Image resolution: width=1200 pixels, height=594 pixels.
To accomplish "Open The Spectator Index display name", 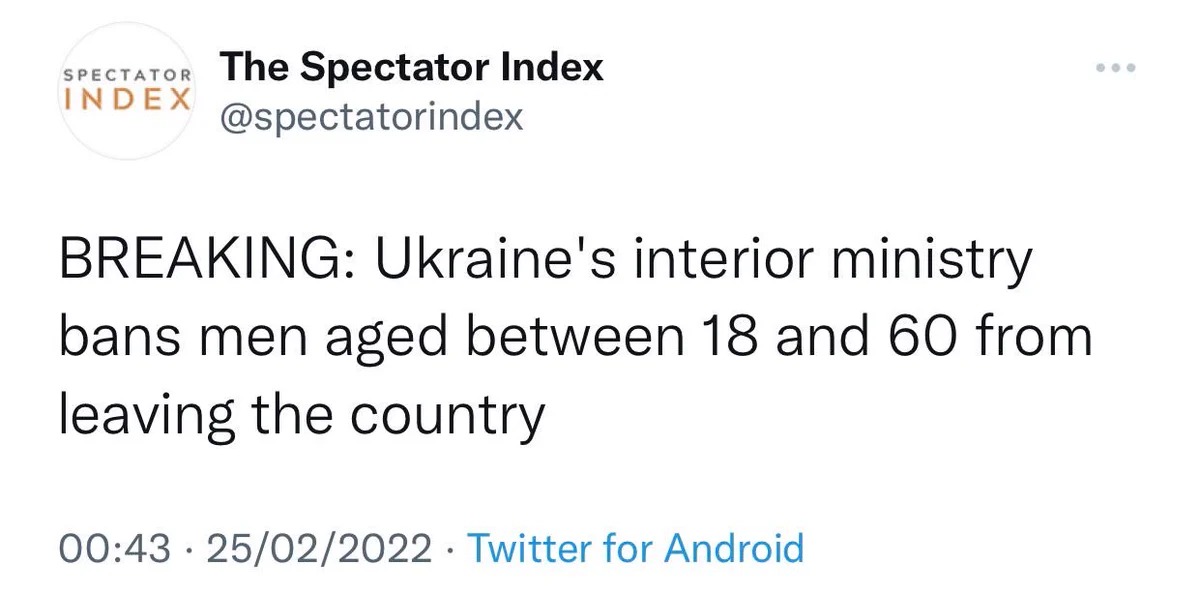I will coord(411,67).
